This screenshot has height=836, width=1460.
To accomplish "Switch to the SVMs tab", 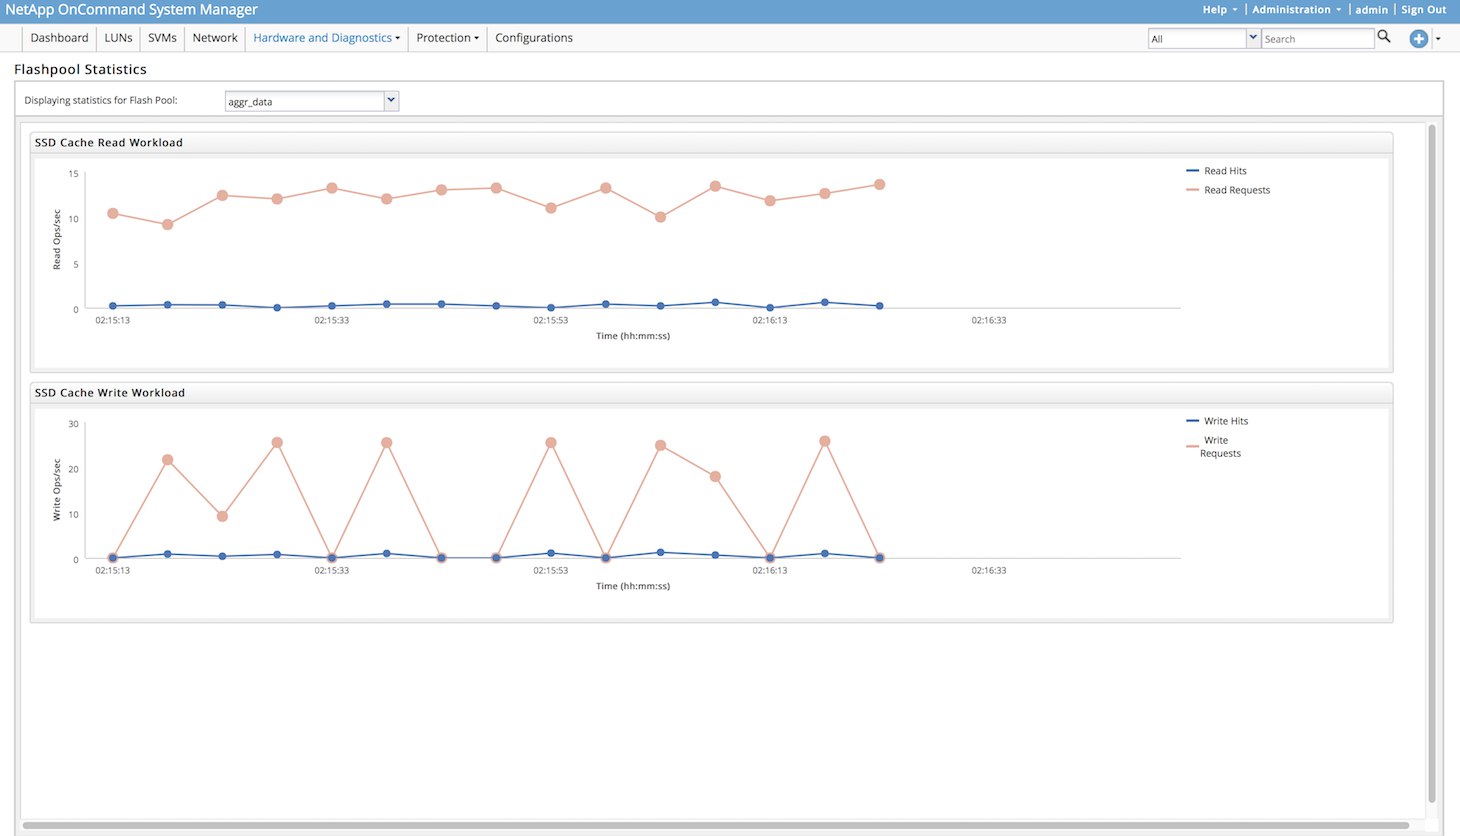I will (162, 38).
